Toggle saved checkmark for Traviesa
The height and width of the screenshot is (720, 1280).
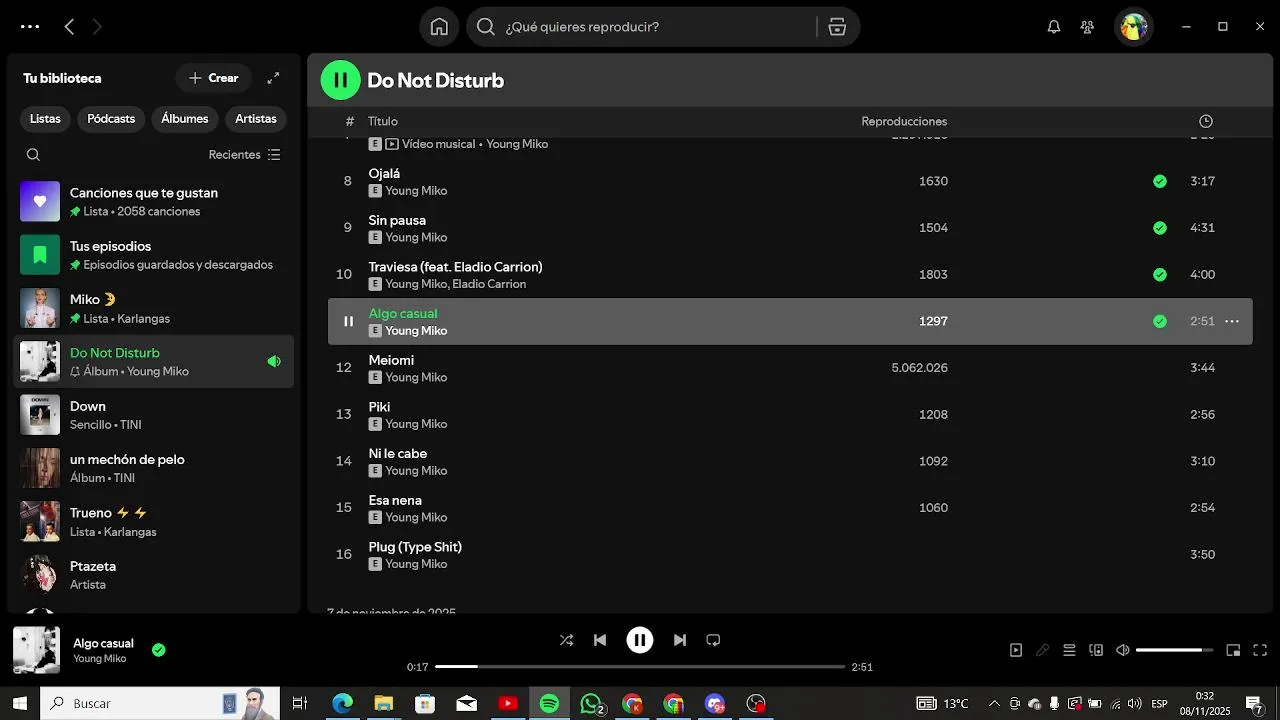(x=1160, y=274)
